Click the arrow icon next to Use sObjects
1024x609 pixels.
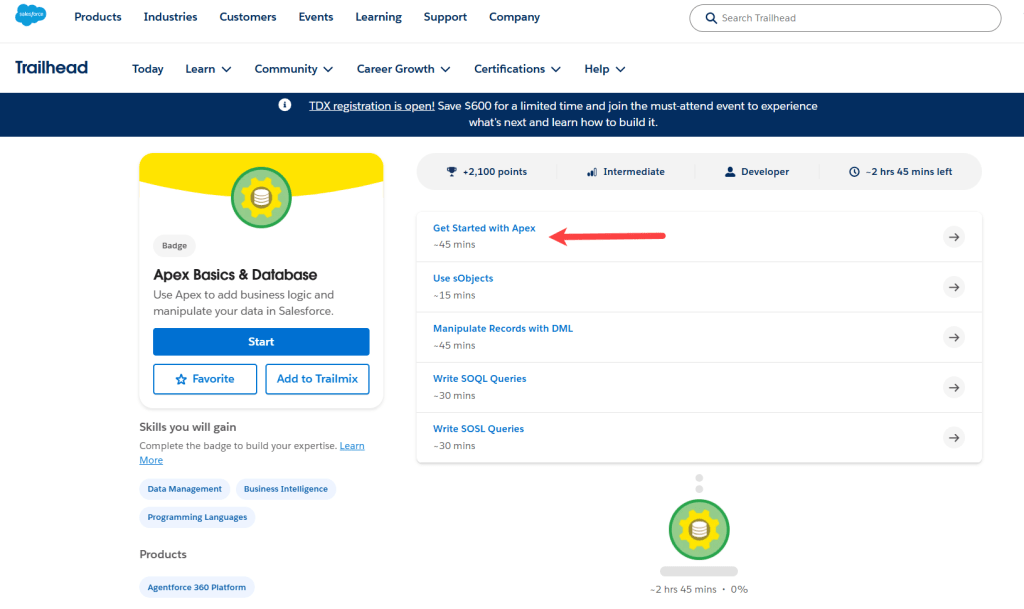coord(954,287)
